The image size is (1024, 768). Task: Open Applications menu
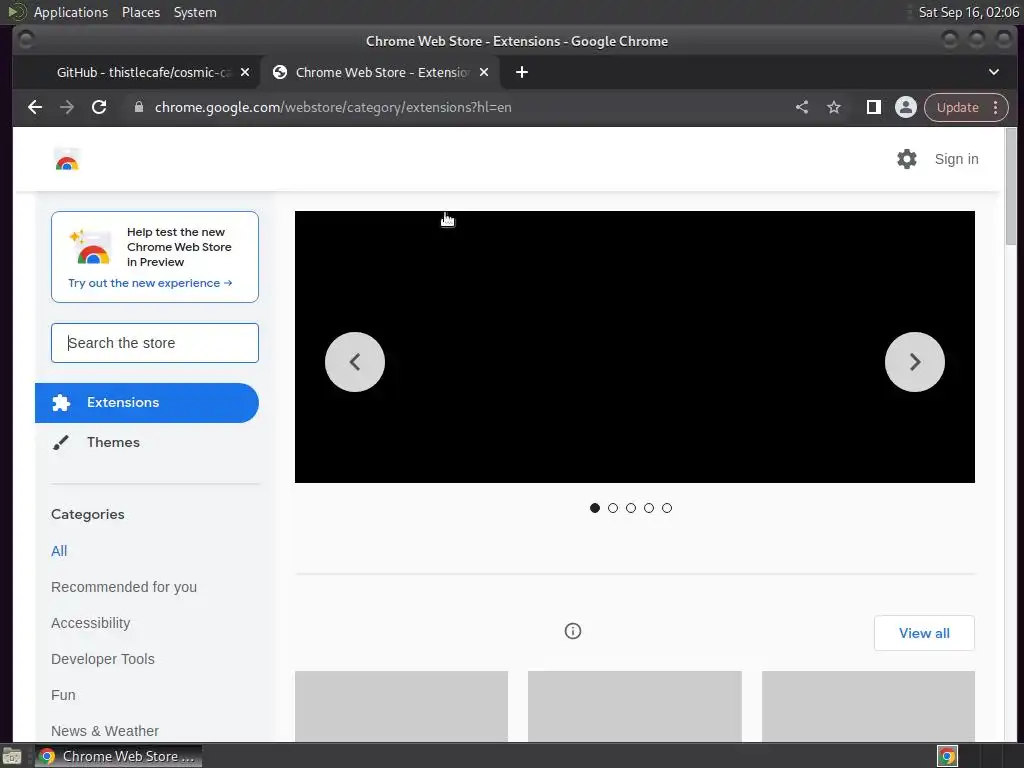pyautogui.click(x=71, y=12)
